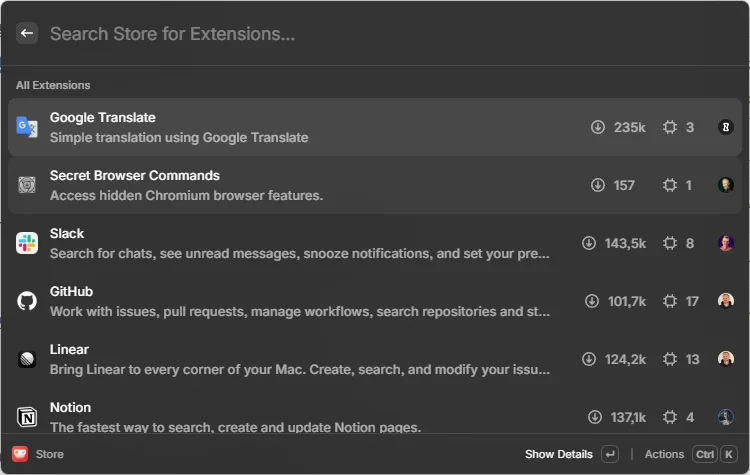Click Notion download count icon

(x=595, y=417)
